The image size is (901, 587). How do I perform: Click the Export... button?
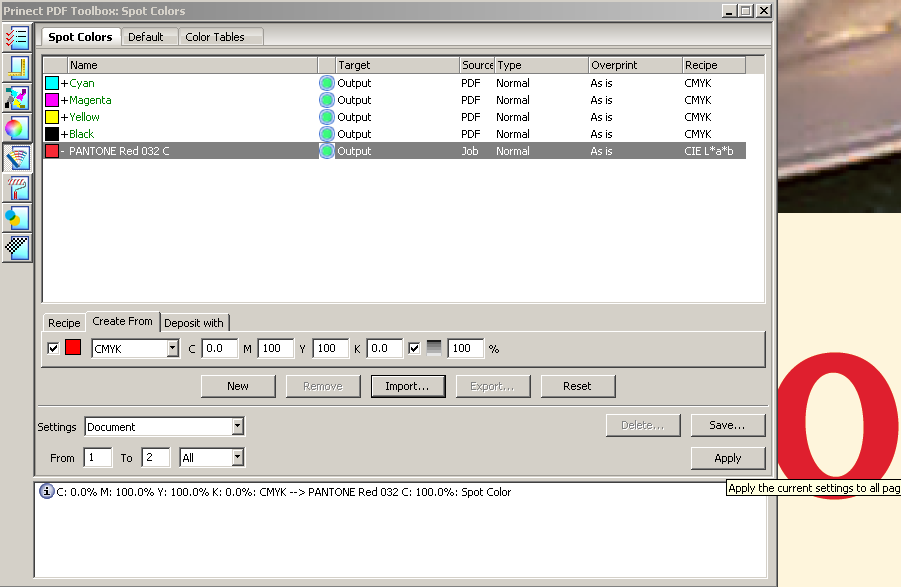pyautogui.click(x=492, y=387)
